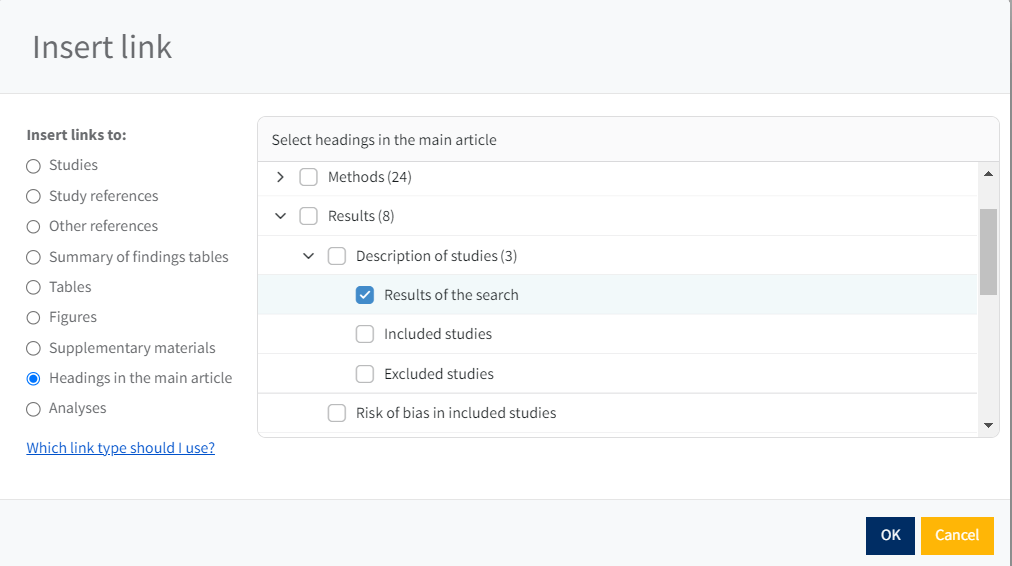Viewport: 1012px width, 566px height.
Task: Uncheck the Results of the search checkbox
Action: pyautogui.click(x=365, y=295)
